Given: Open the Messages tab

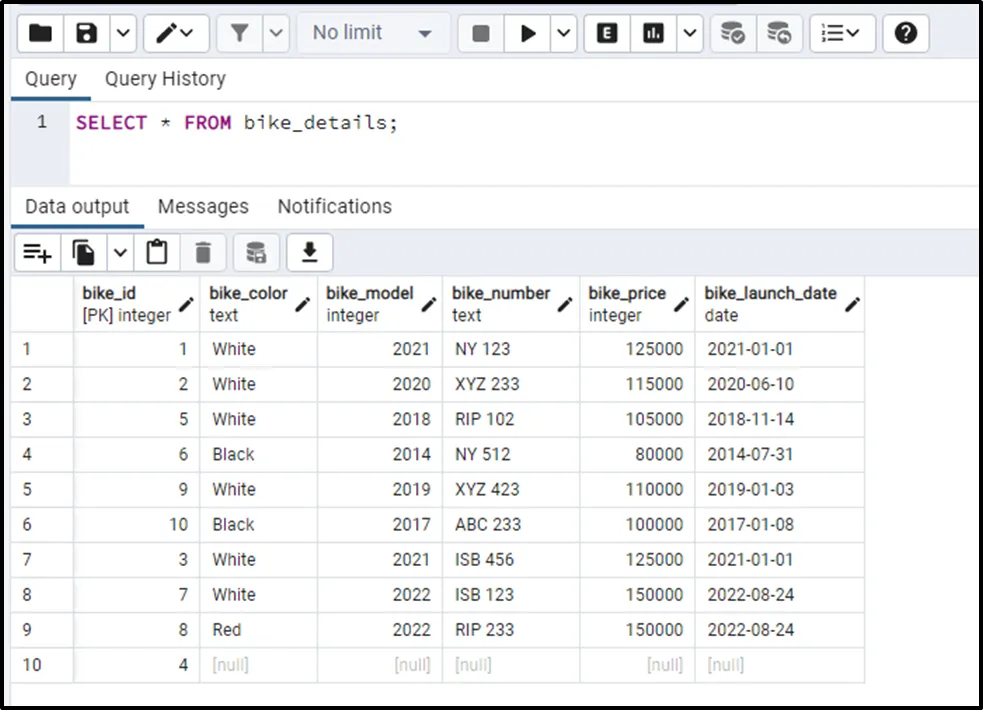Looking at the screenshot, I should click(x=203, y=207).
